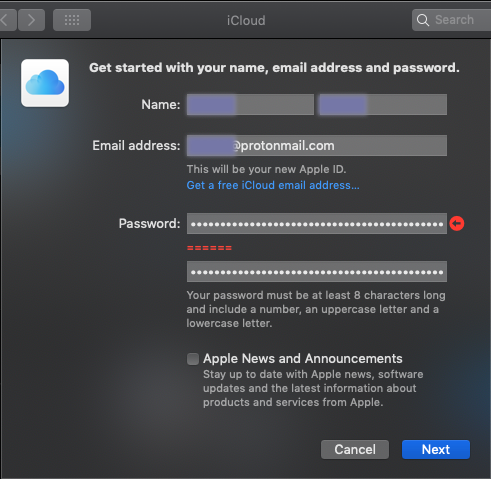Show all preferences with the grid icon
The image size is (491, 479).
[x=72, y=20]
